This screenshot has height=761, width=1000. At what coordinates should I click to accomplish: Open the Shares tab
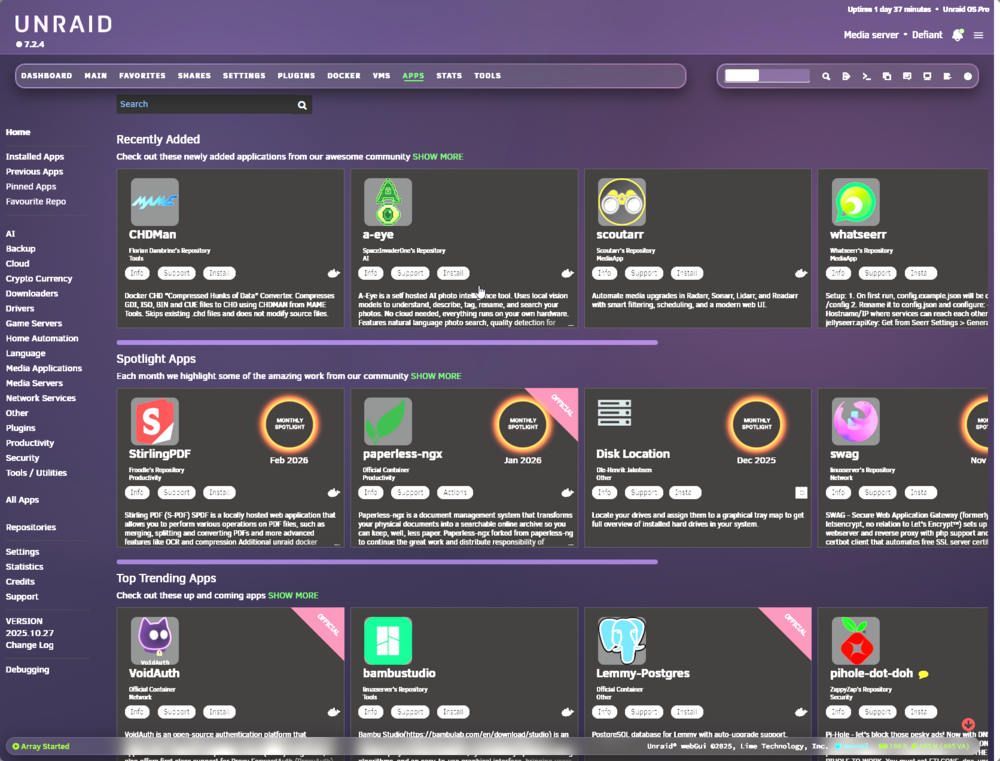[x=194, y=76]
